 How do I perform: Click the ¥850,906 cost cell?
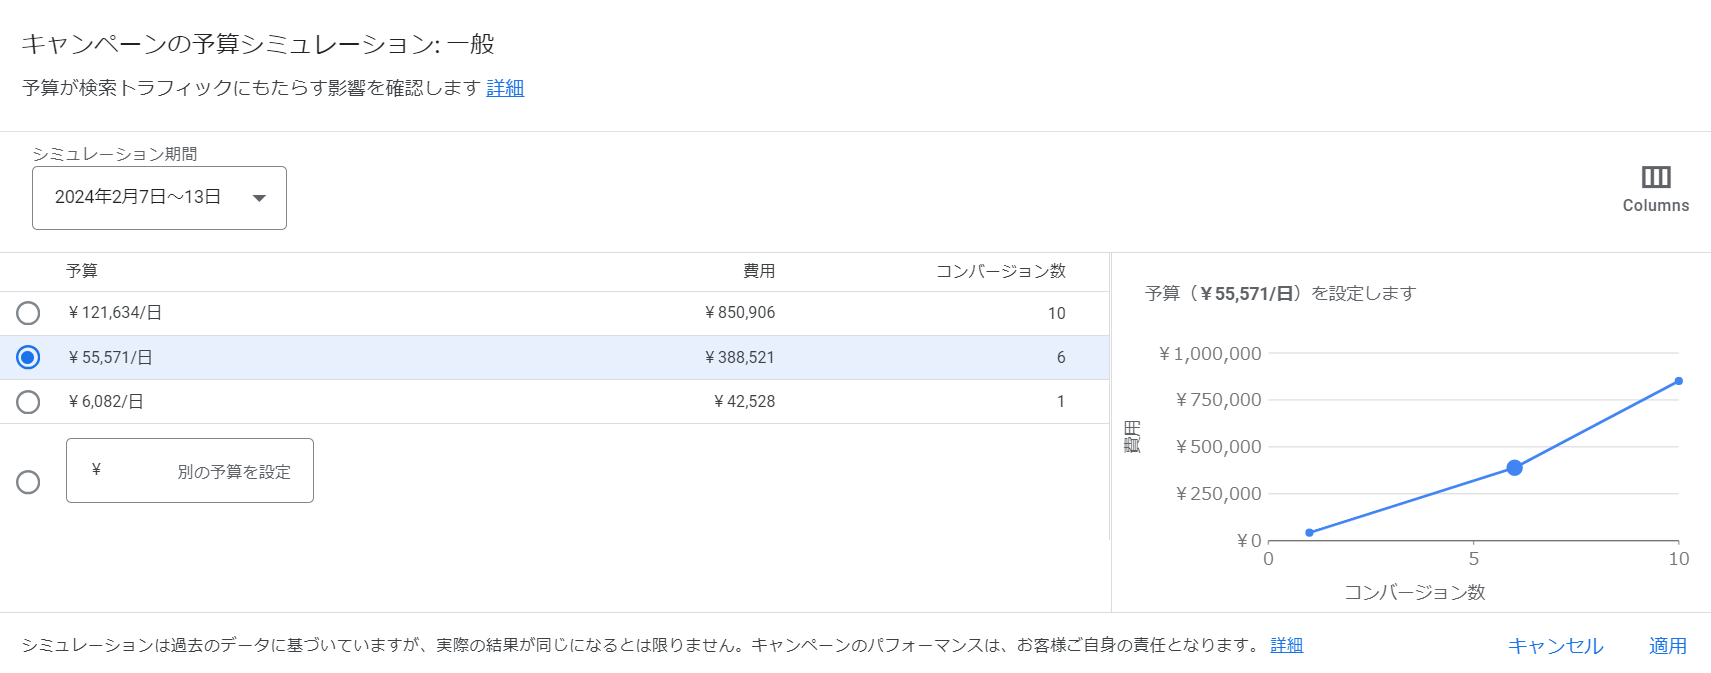pyautogui.click(x=740, y=313)
